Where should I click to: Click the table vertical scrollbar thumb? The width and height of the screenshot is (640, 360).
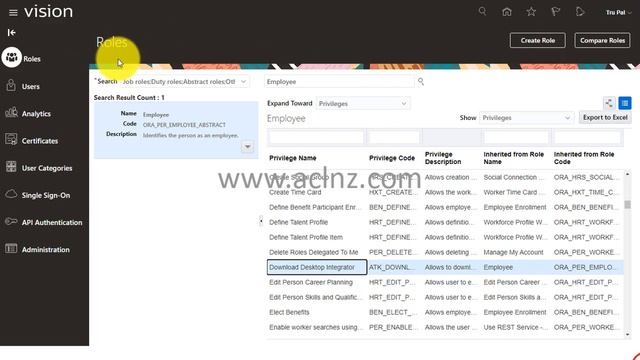coord(627,204)
